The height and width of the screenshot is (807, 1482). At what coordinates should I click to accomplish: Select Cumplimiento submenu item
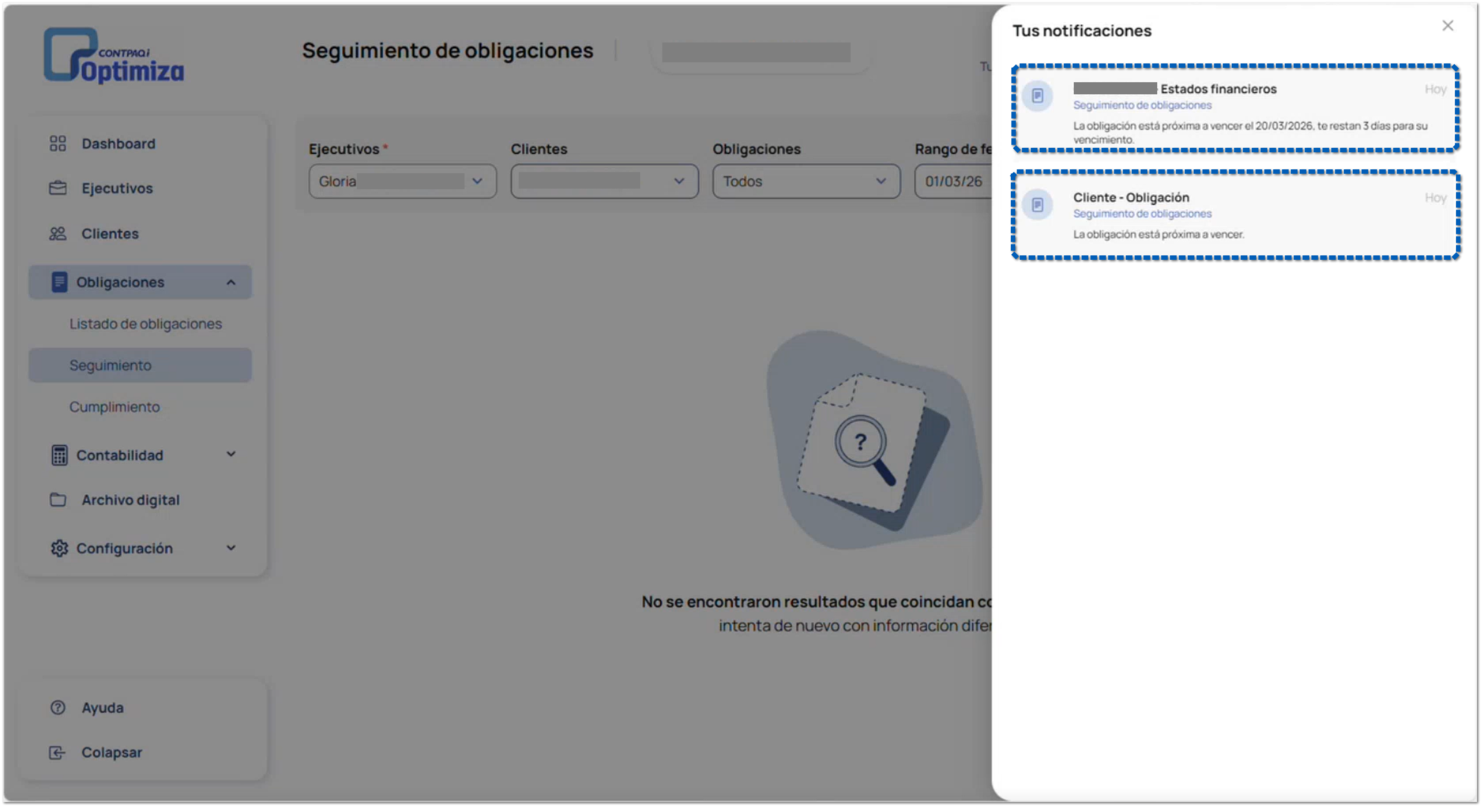coord(114,408)
